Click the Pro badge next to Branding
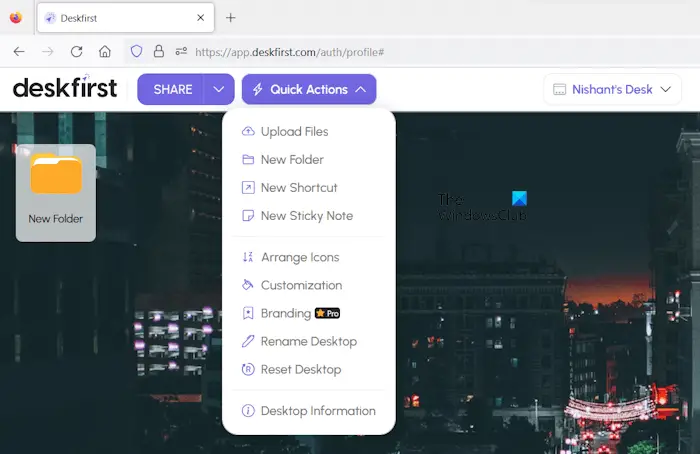700x454 pixels. click(x=328, y=313)
